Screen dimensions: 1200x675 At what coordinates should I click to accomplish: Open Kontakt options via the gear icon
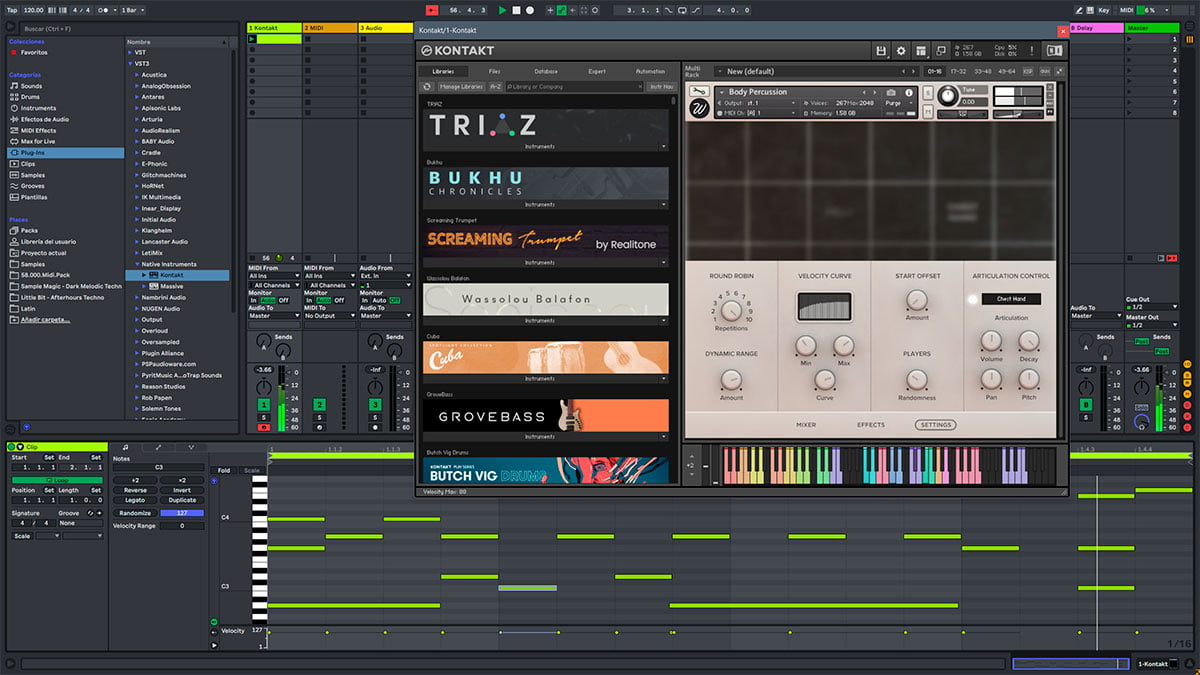click(901, 50)
